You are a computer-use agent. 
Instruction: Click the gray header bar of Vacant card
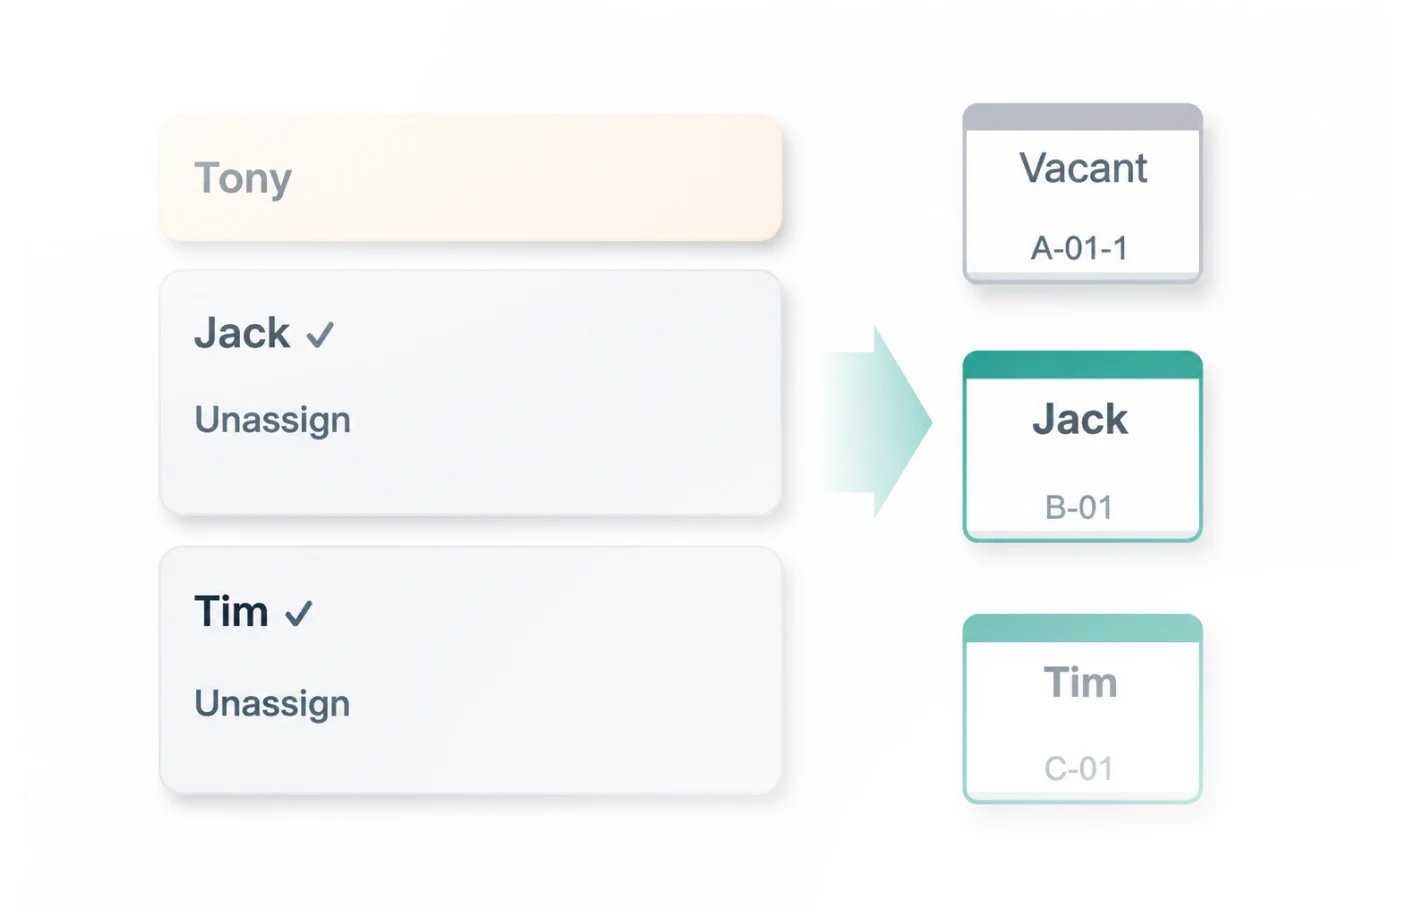pyautogui.click(x=1082, y=116)
